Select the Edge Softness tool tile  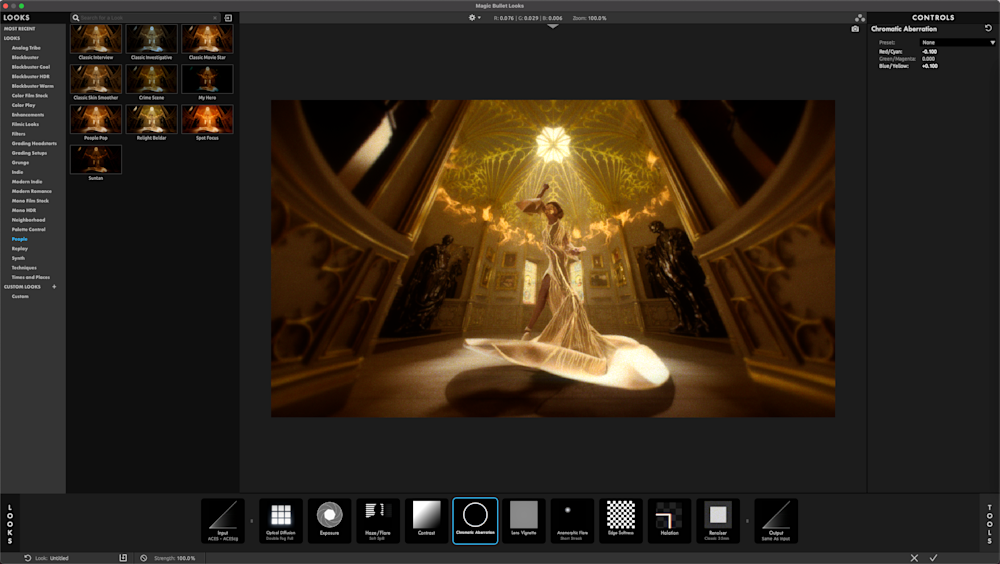(x=621, y=520)
